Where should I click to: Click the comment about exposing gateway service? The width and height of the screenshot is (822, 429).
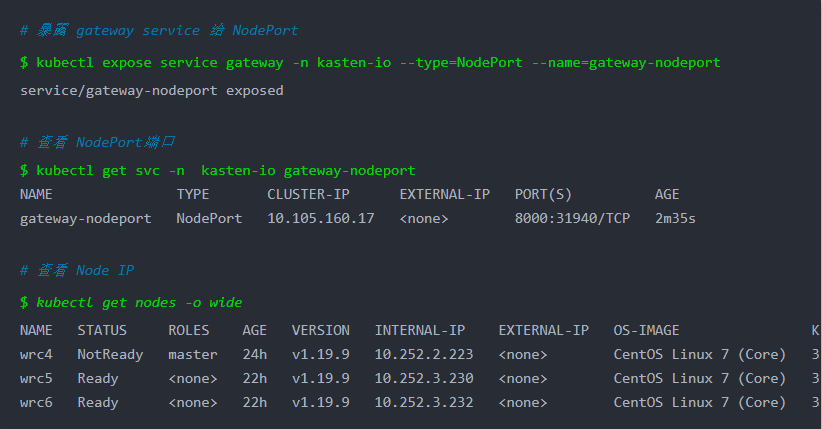159,30
